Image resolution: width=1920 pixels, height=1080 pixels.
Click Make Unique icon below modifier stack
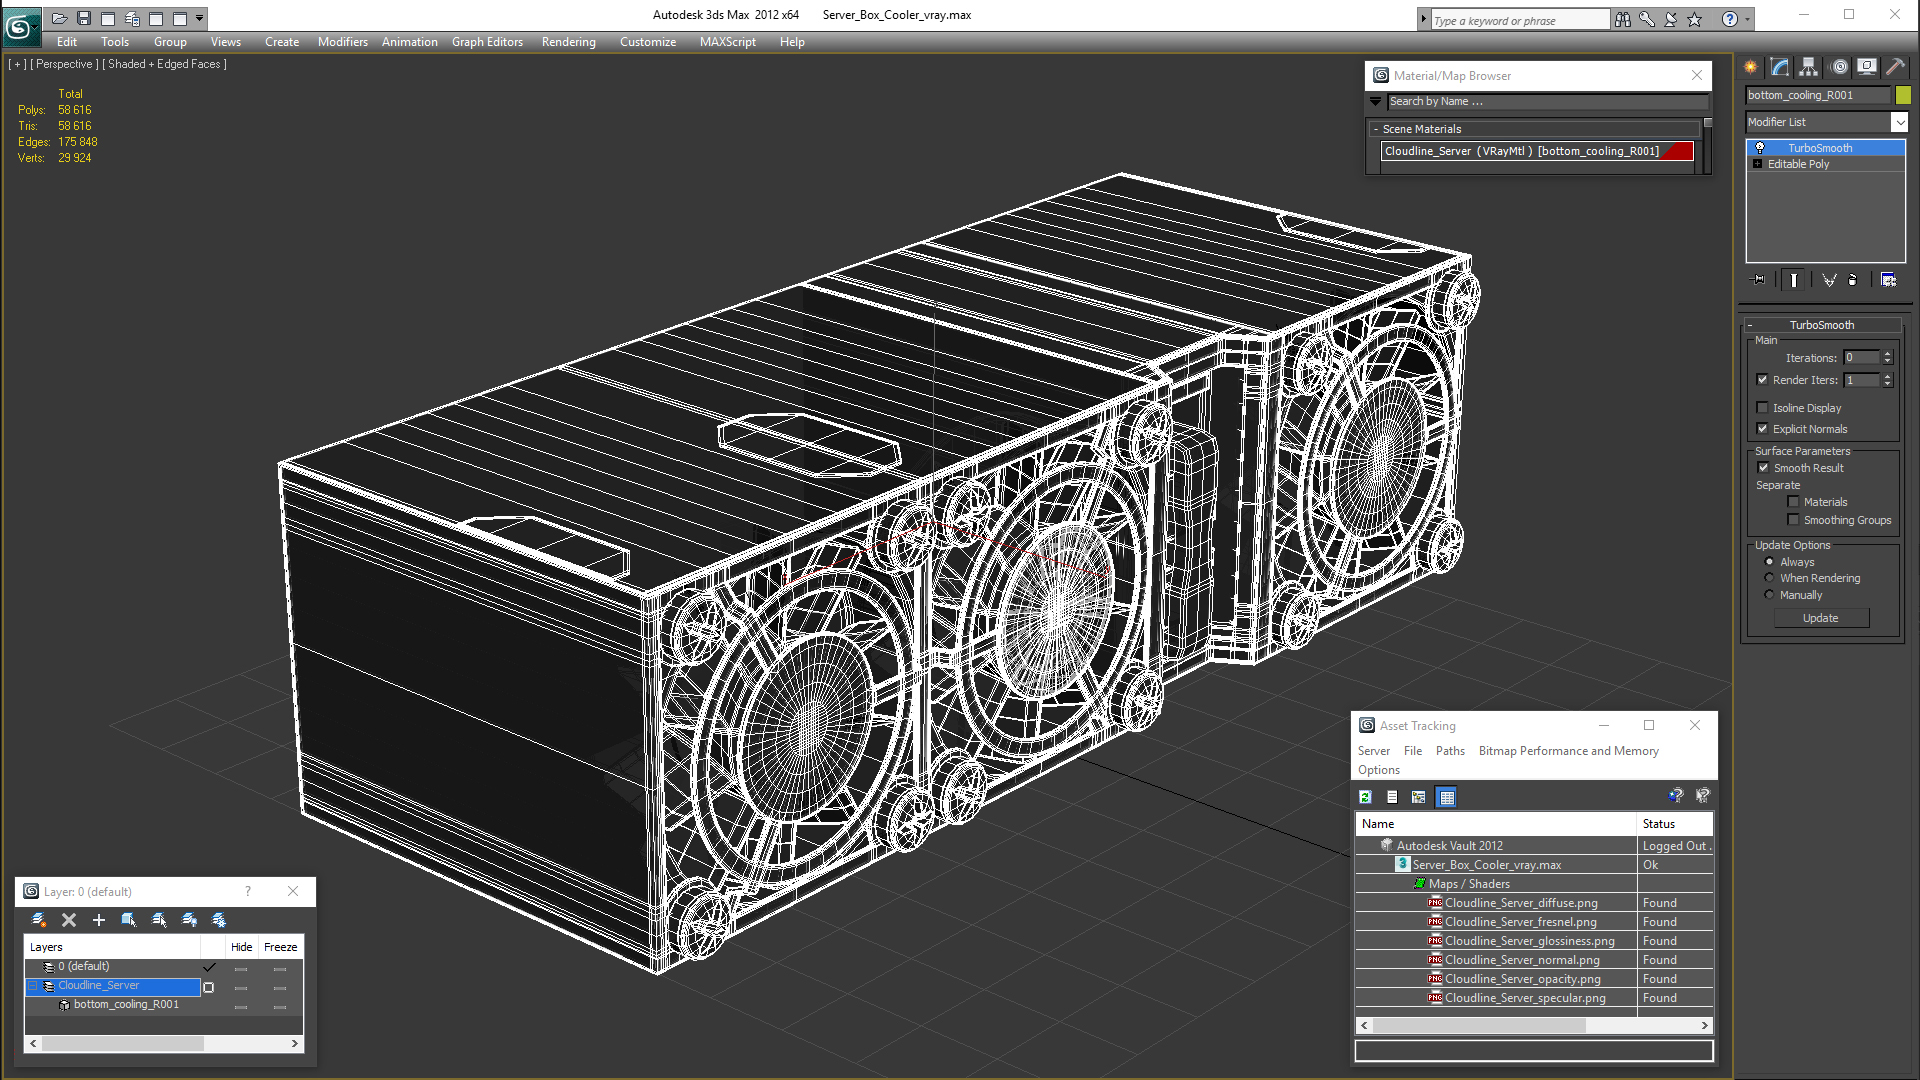click(1829, 280)
